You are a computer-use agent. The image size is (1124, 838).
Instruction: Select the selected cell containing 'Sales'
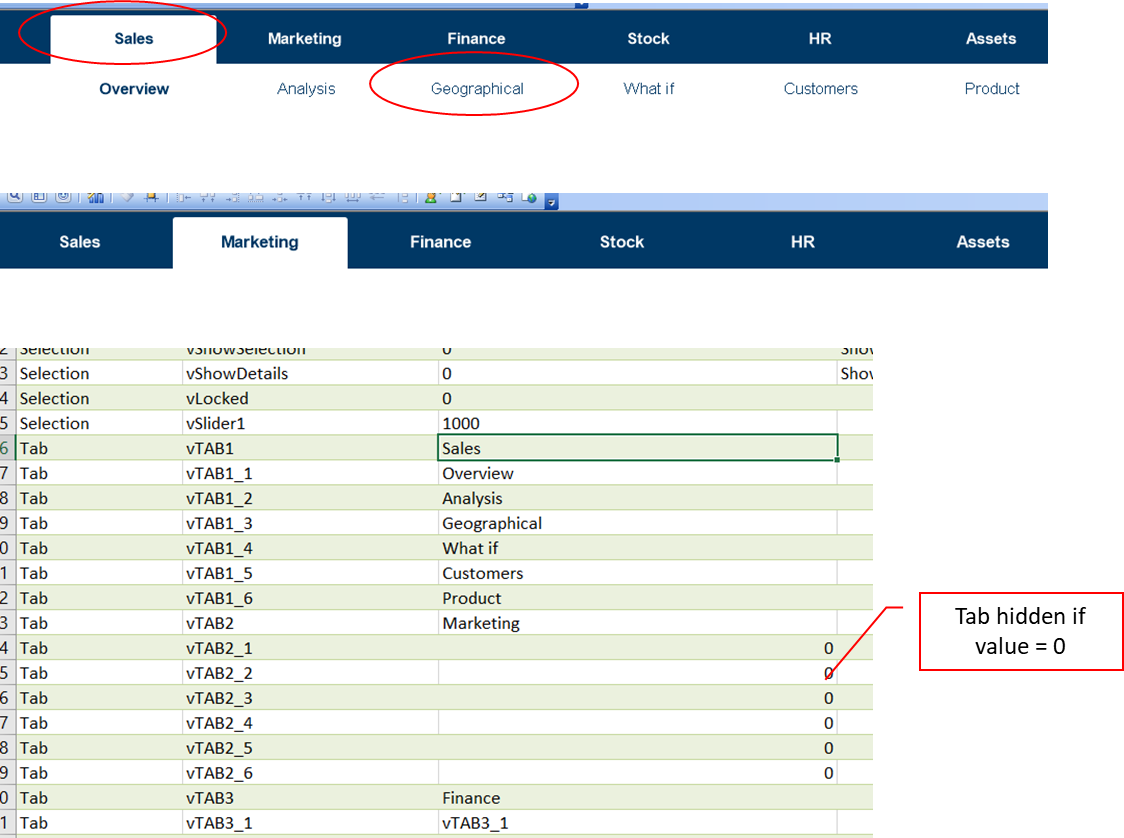[x=637, y=448]
